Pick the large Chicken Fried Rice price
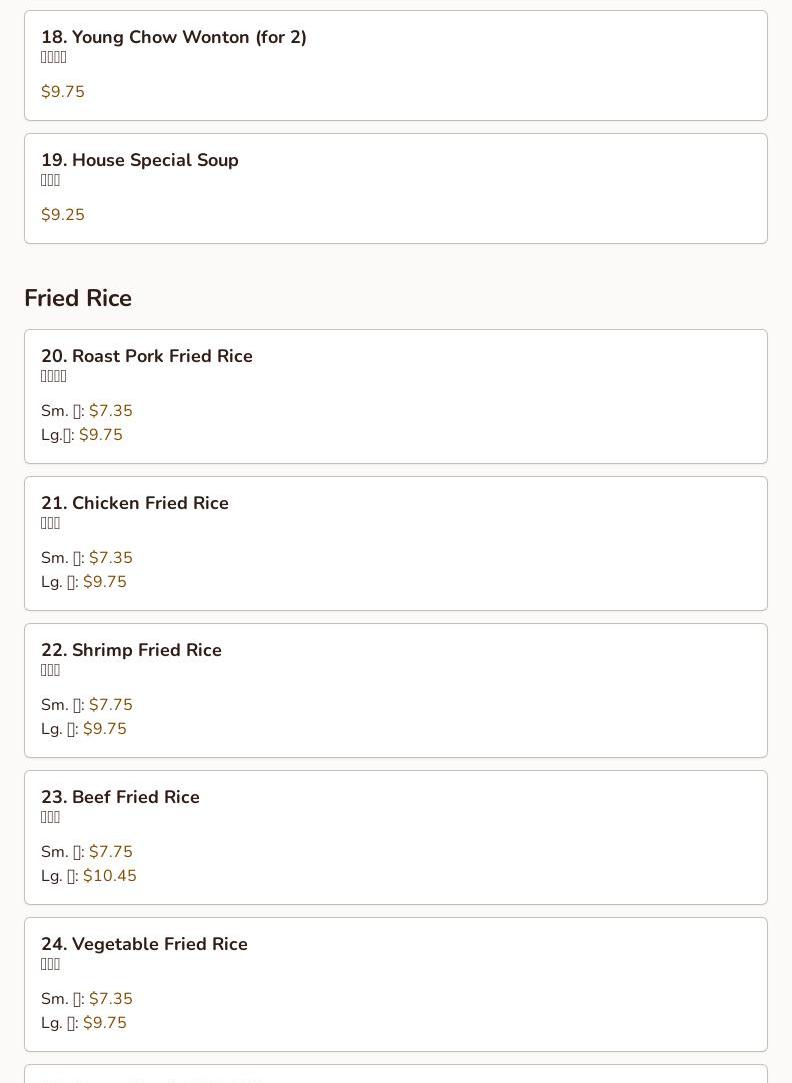792x1083 pixels. (105, 582)
